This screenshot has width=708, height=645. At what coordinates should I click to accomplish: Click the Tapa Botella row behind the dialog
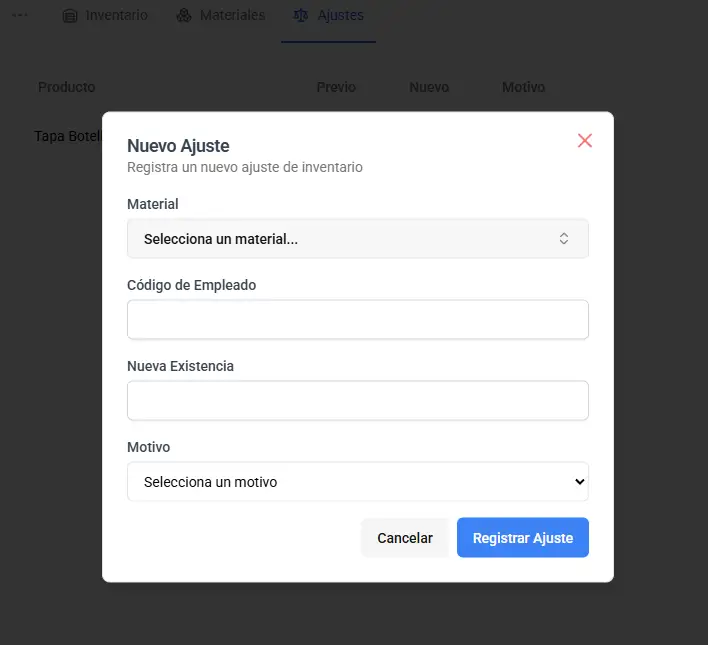(68, 136)
